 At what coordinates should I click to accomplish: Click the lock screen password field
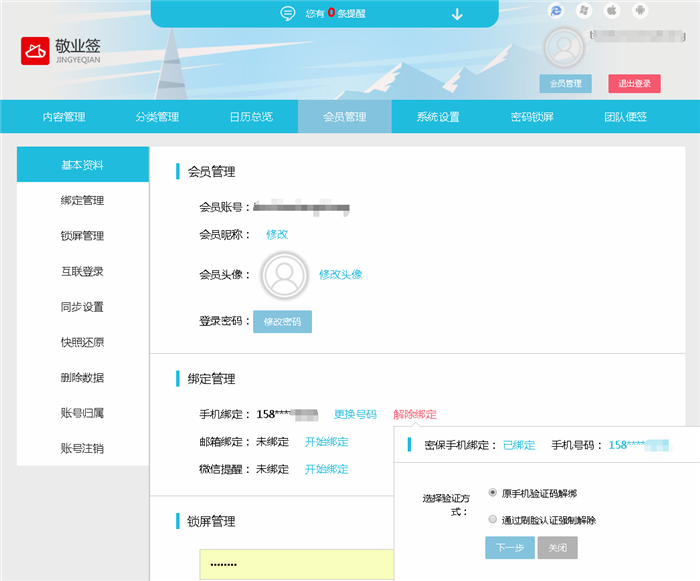[x=295, y=564]
